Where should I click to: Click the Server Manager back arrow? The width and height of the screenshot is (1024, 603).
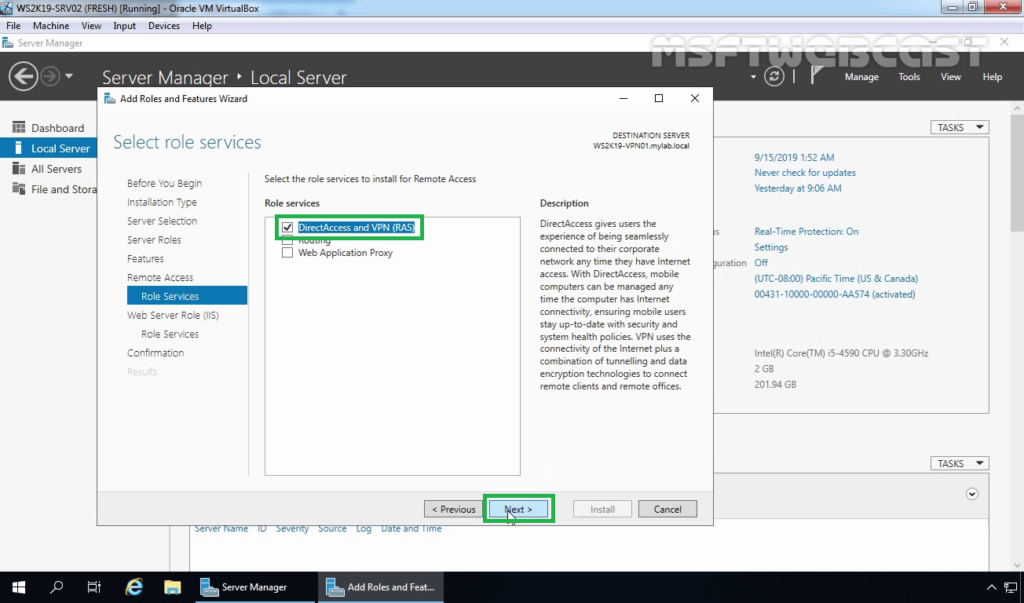point(23,76)
